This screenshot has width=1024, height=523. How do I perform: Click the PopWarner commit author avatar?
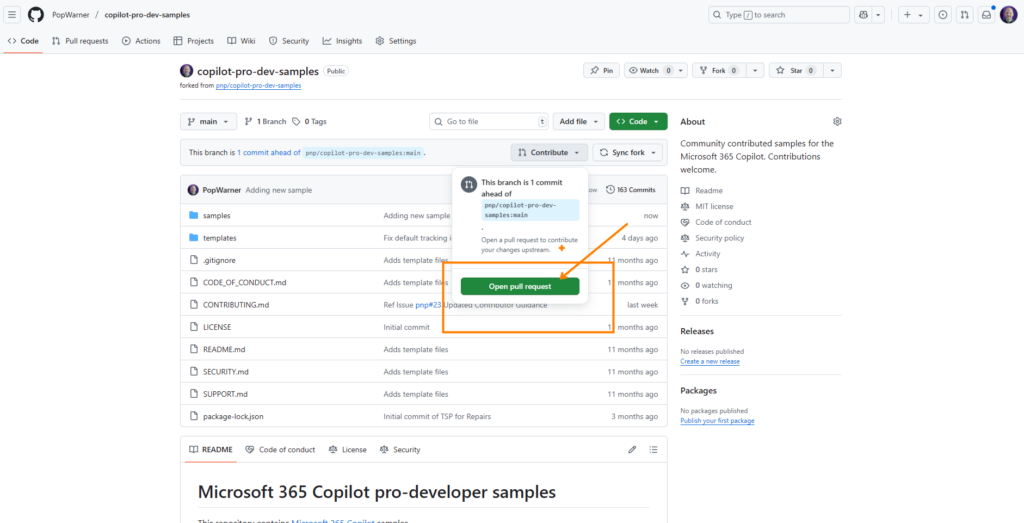pos(193,190)
